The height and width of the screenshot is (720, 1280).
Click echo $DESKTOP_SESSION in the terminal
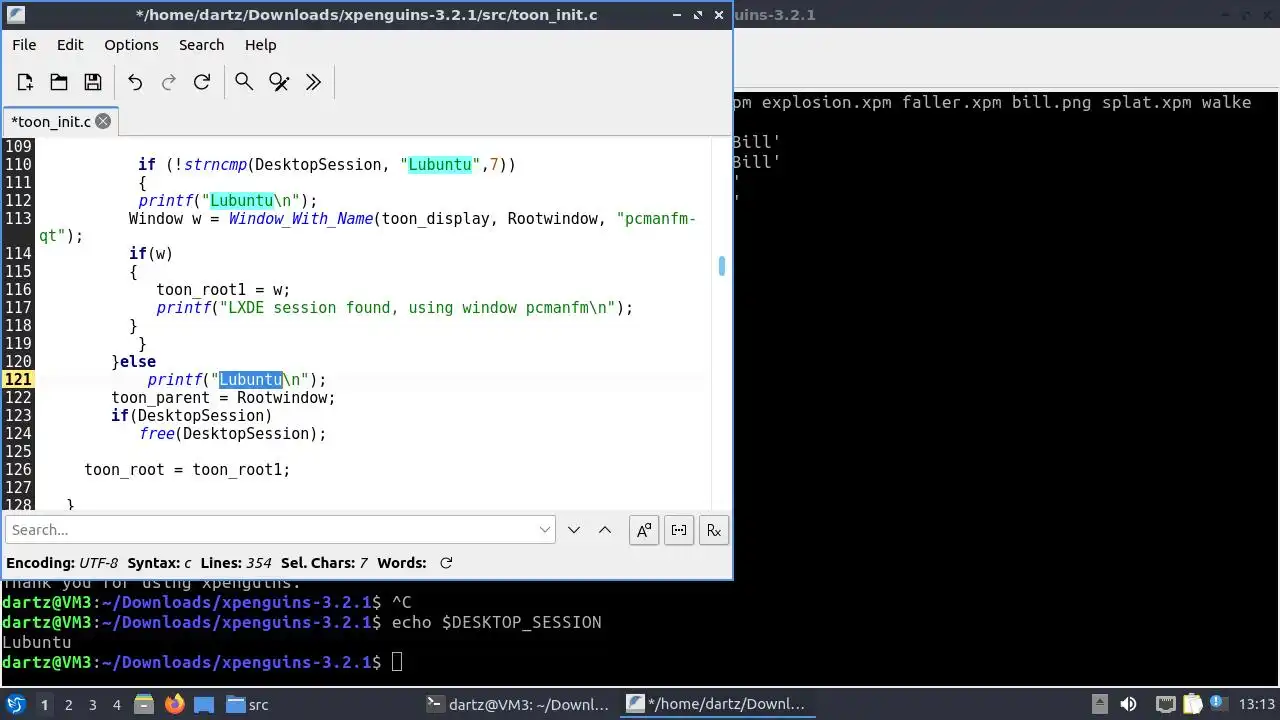(497, 622)
